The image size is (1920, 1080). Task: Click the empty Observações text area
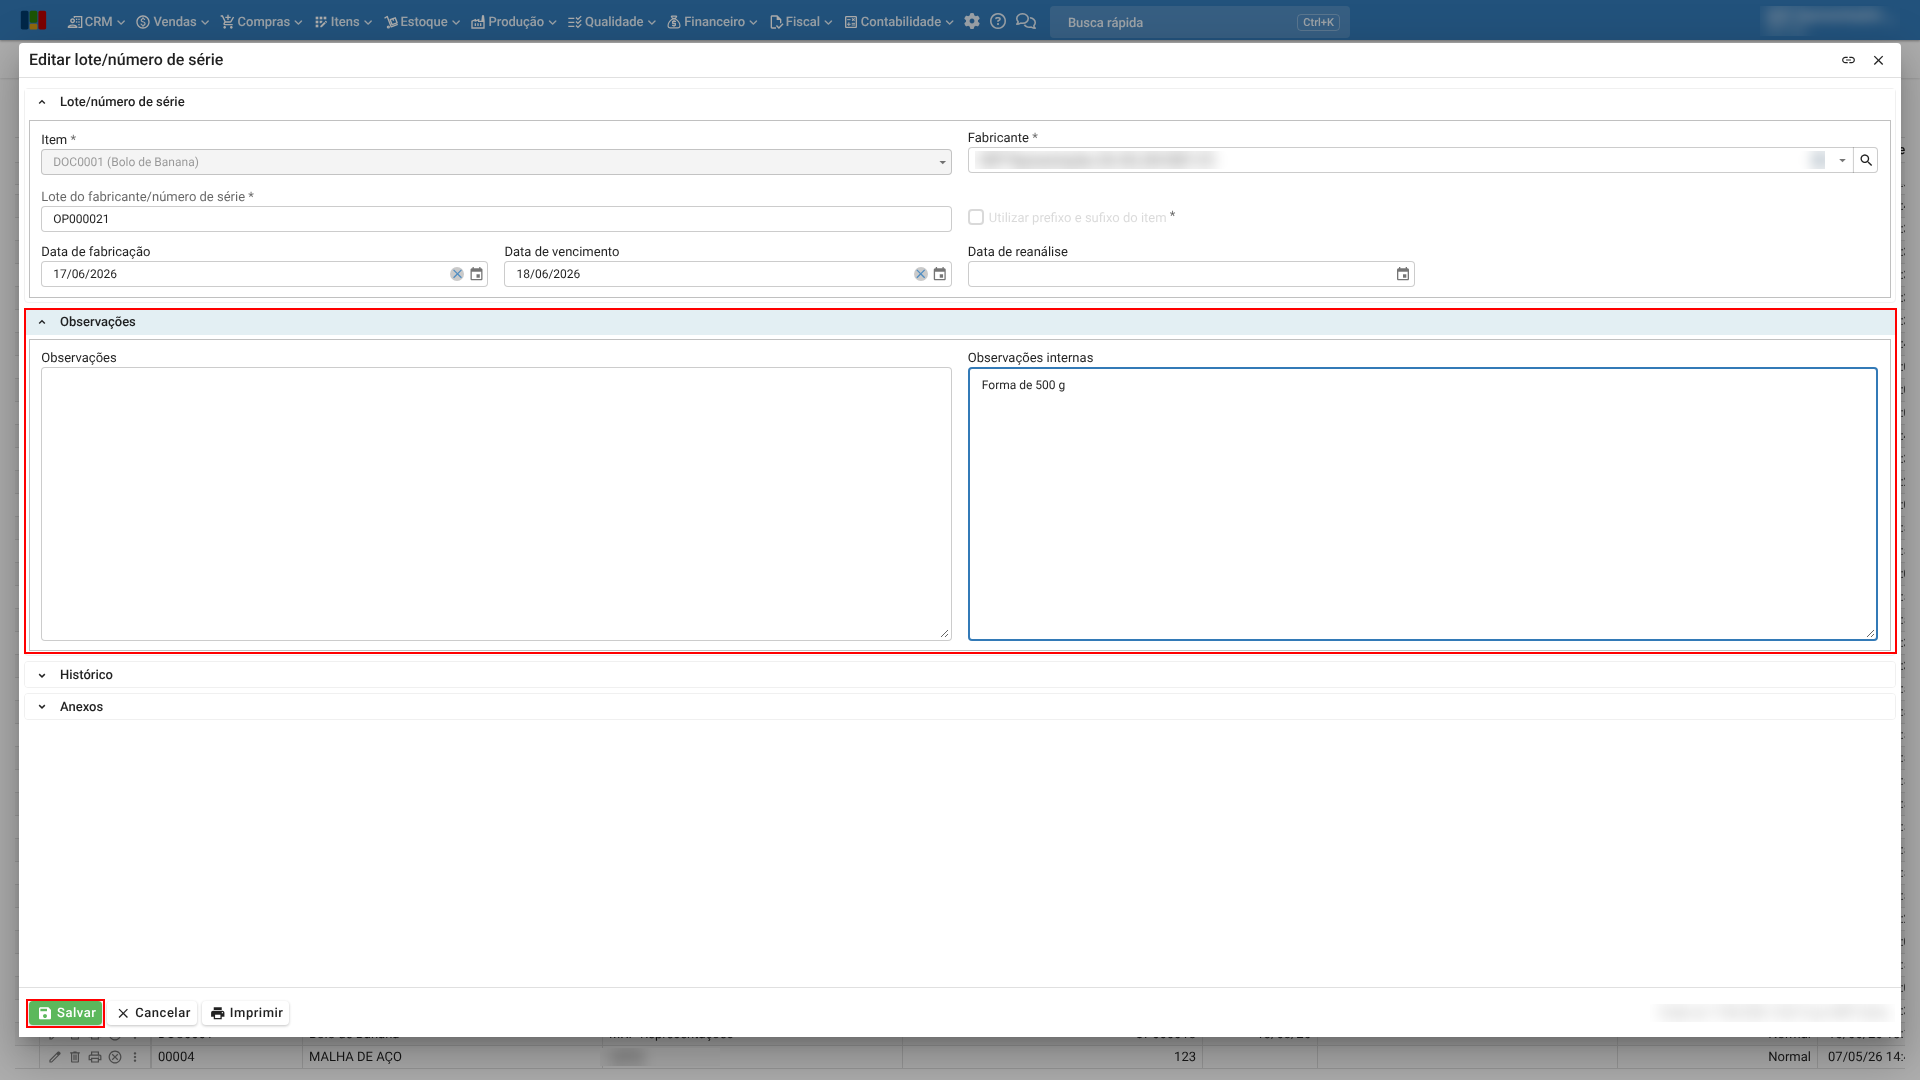click(x=496, y=504)
